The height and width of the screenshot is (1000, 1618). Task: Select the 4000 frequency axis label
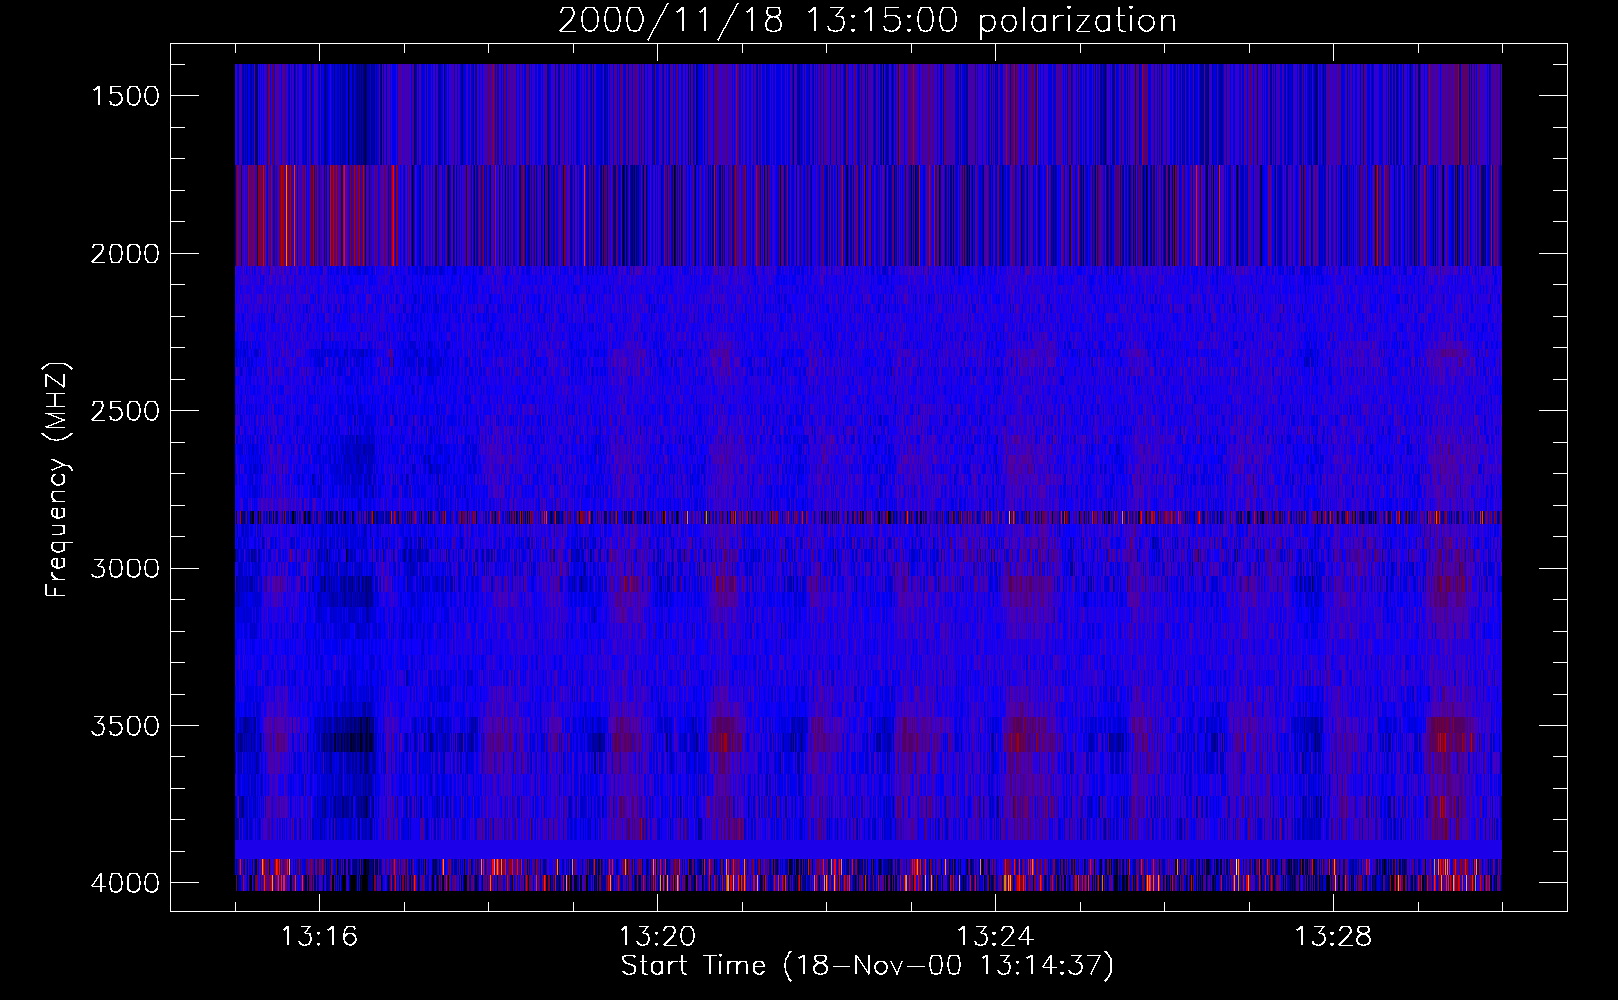(125, 883)
